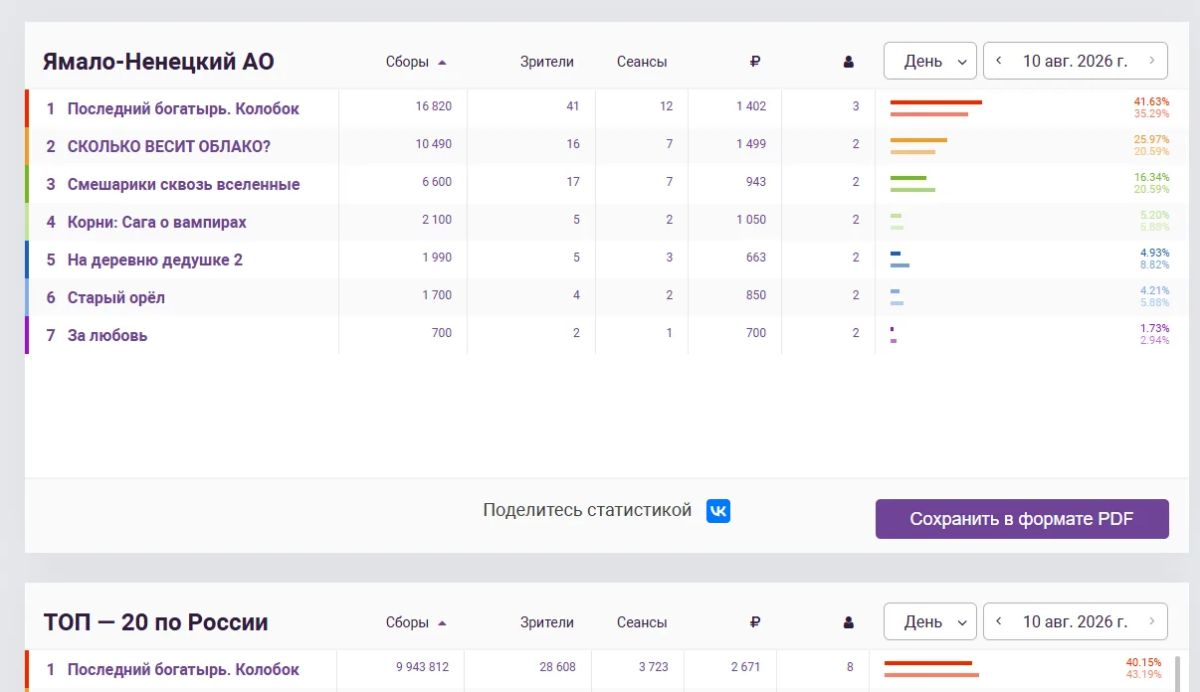Viewport: 1200px width, 692px height.
Task: Click Сохранить в формате PDF button
Action: (x=1022, y=519)
